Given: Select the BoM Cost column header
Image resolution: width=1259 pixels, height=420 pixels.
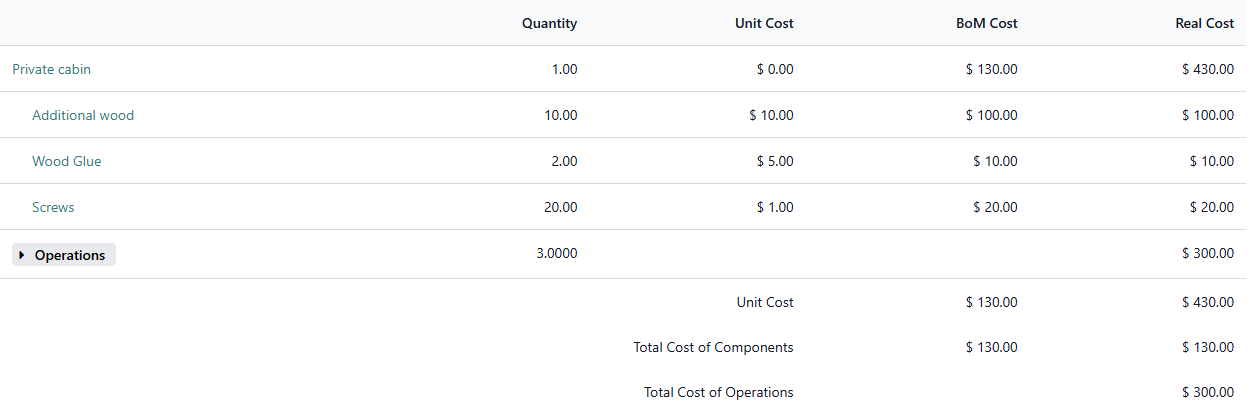Looking at the screenshot, I should (x=986, y=24).
